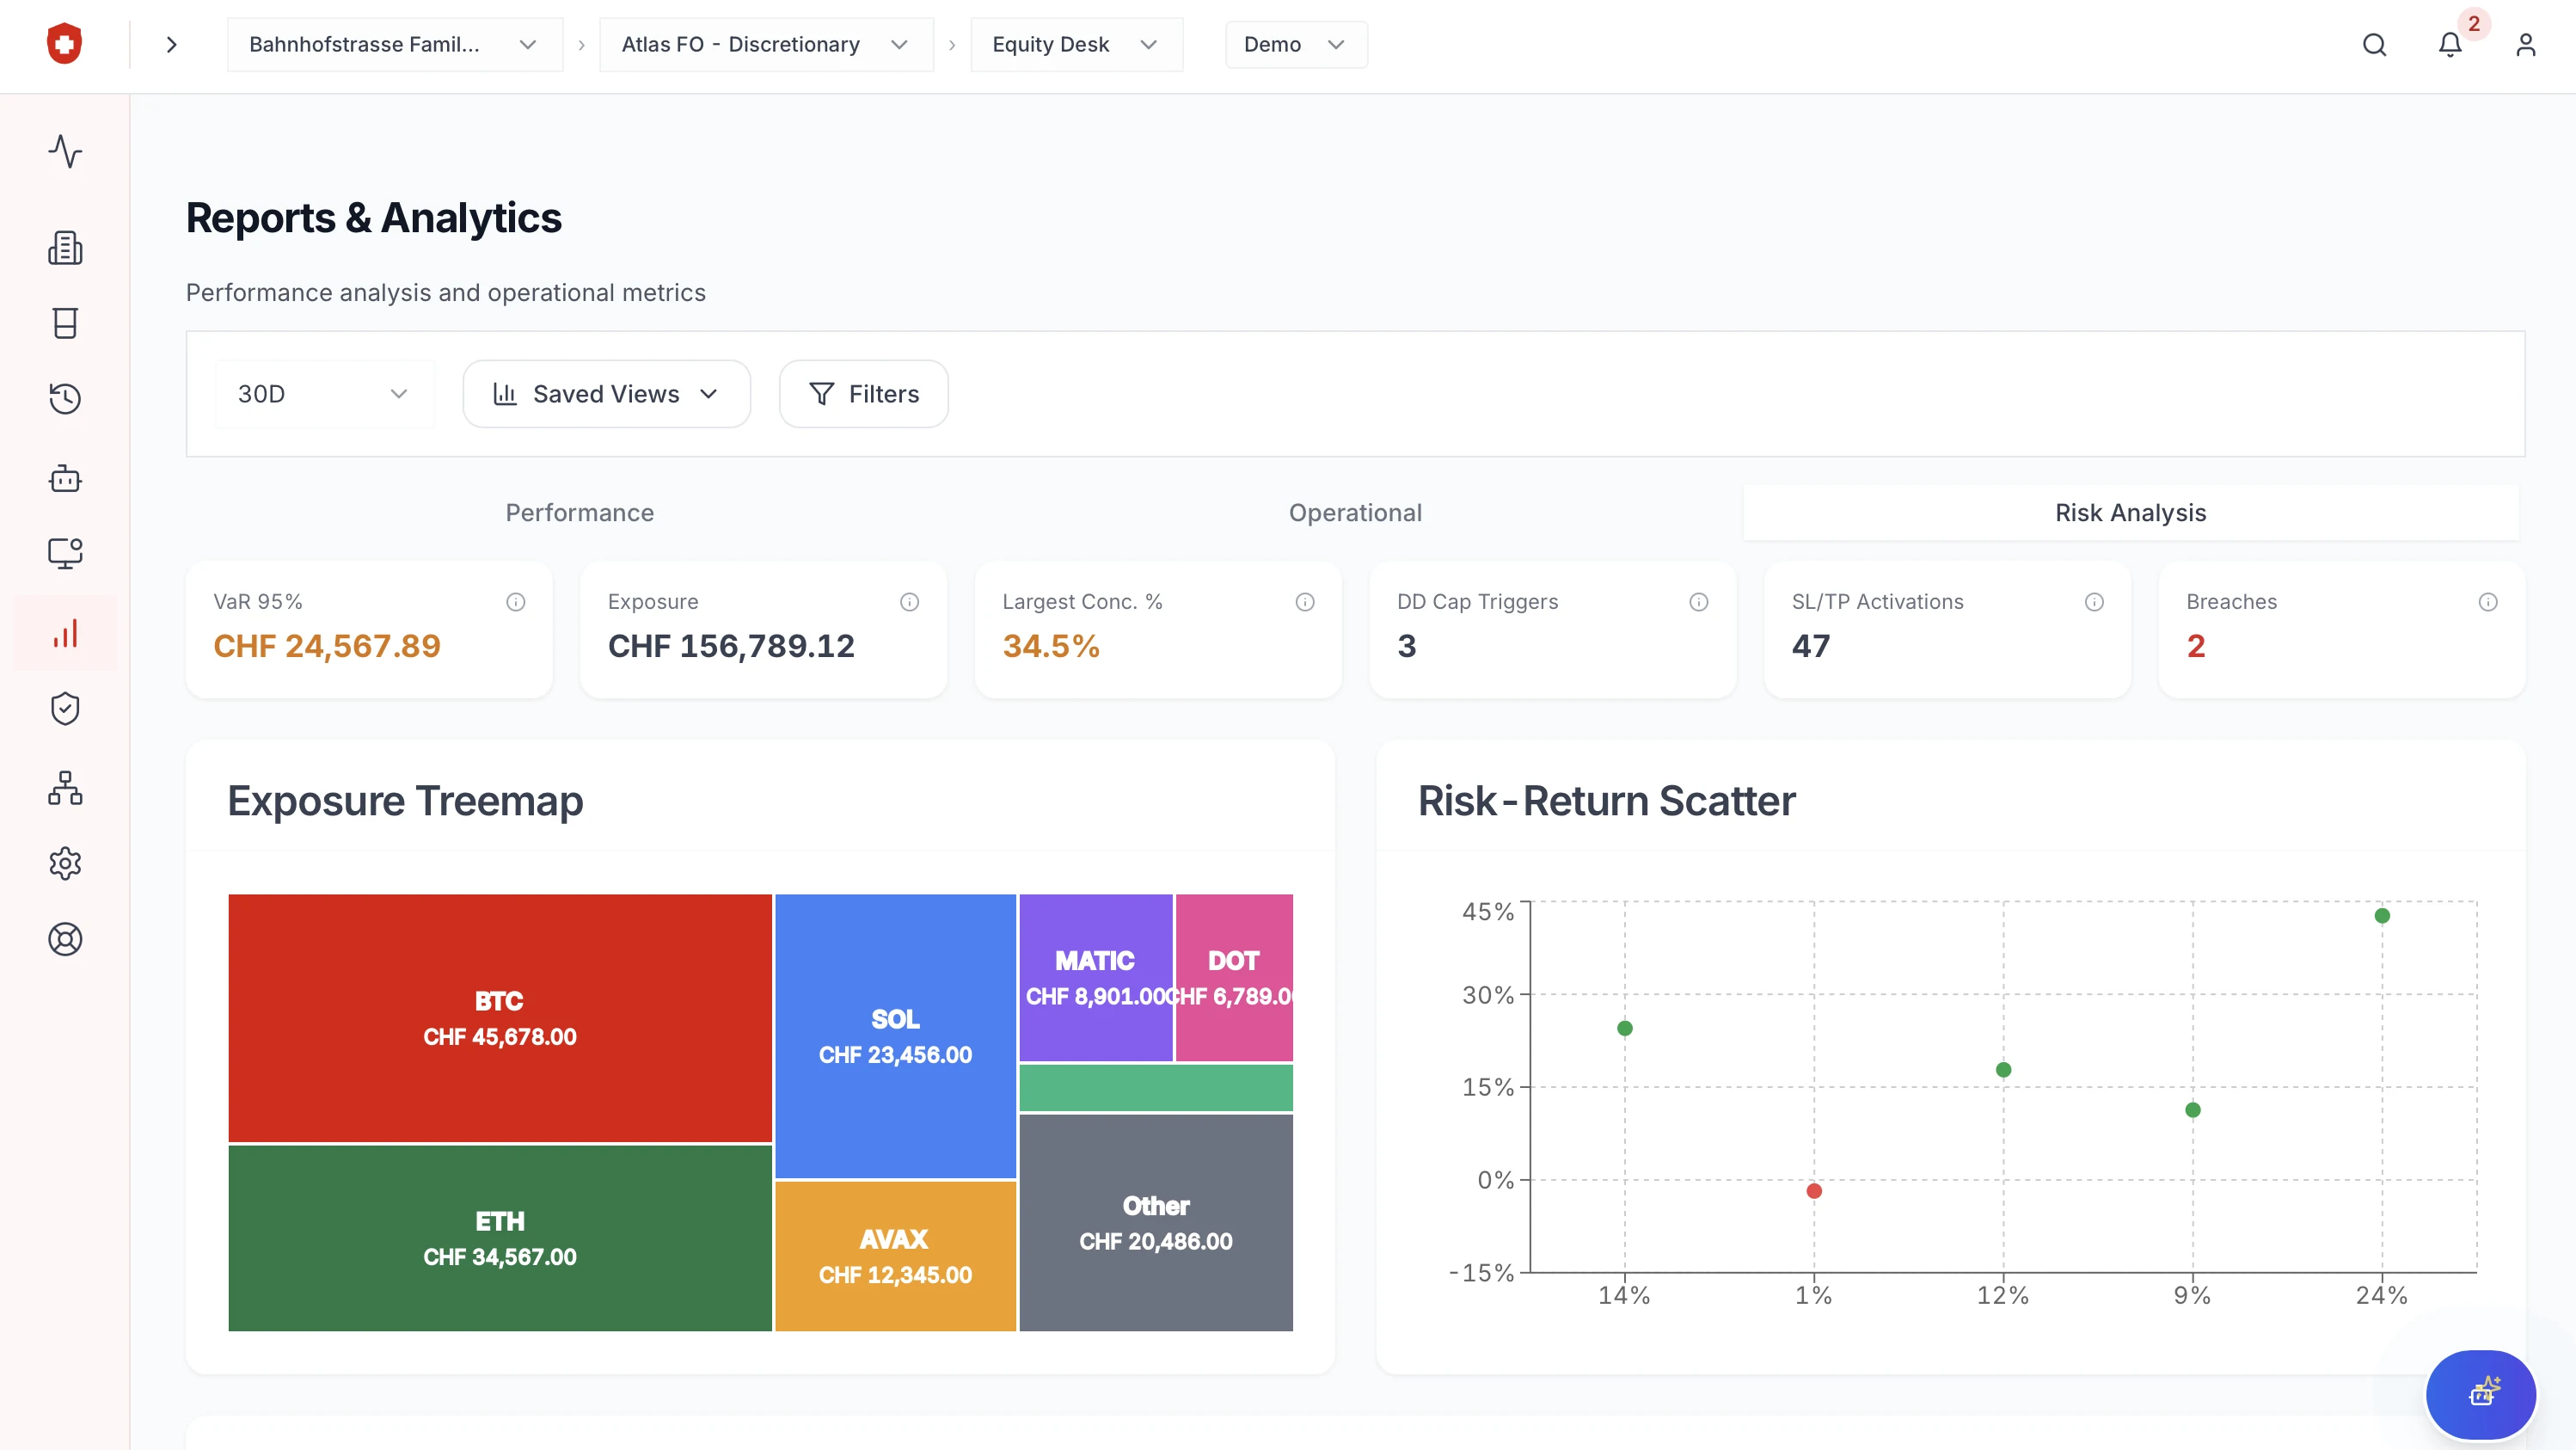Expand the 30D time range dropdown
This screenshot has height=1450, width=2576.
pos(324,394)
